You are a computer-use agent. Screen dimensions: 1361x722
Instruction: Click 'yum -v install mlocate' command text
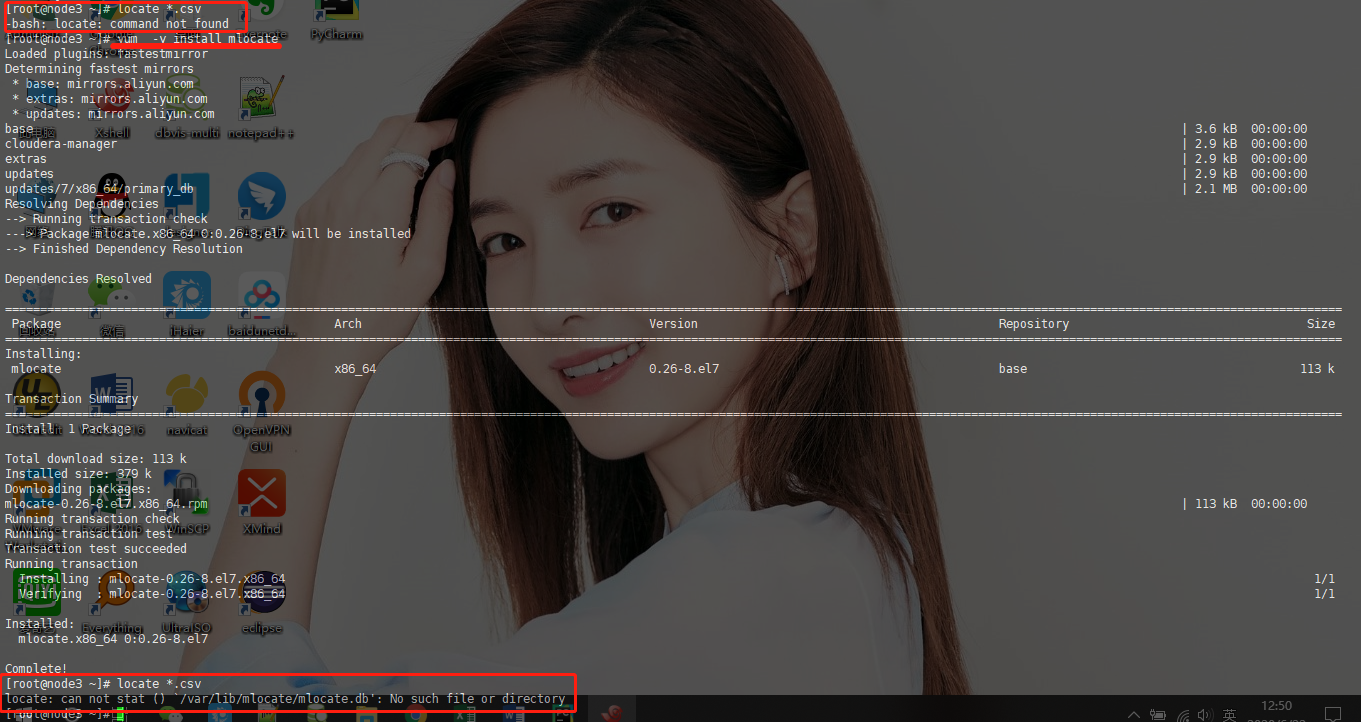(197, 39)
